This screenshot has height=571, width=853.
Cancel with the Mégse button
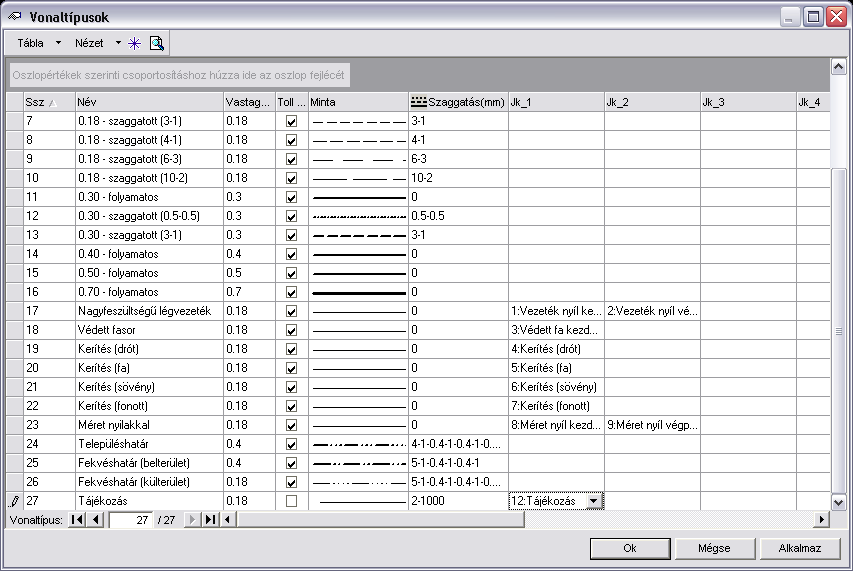click(714, 548)
